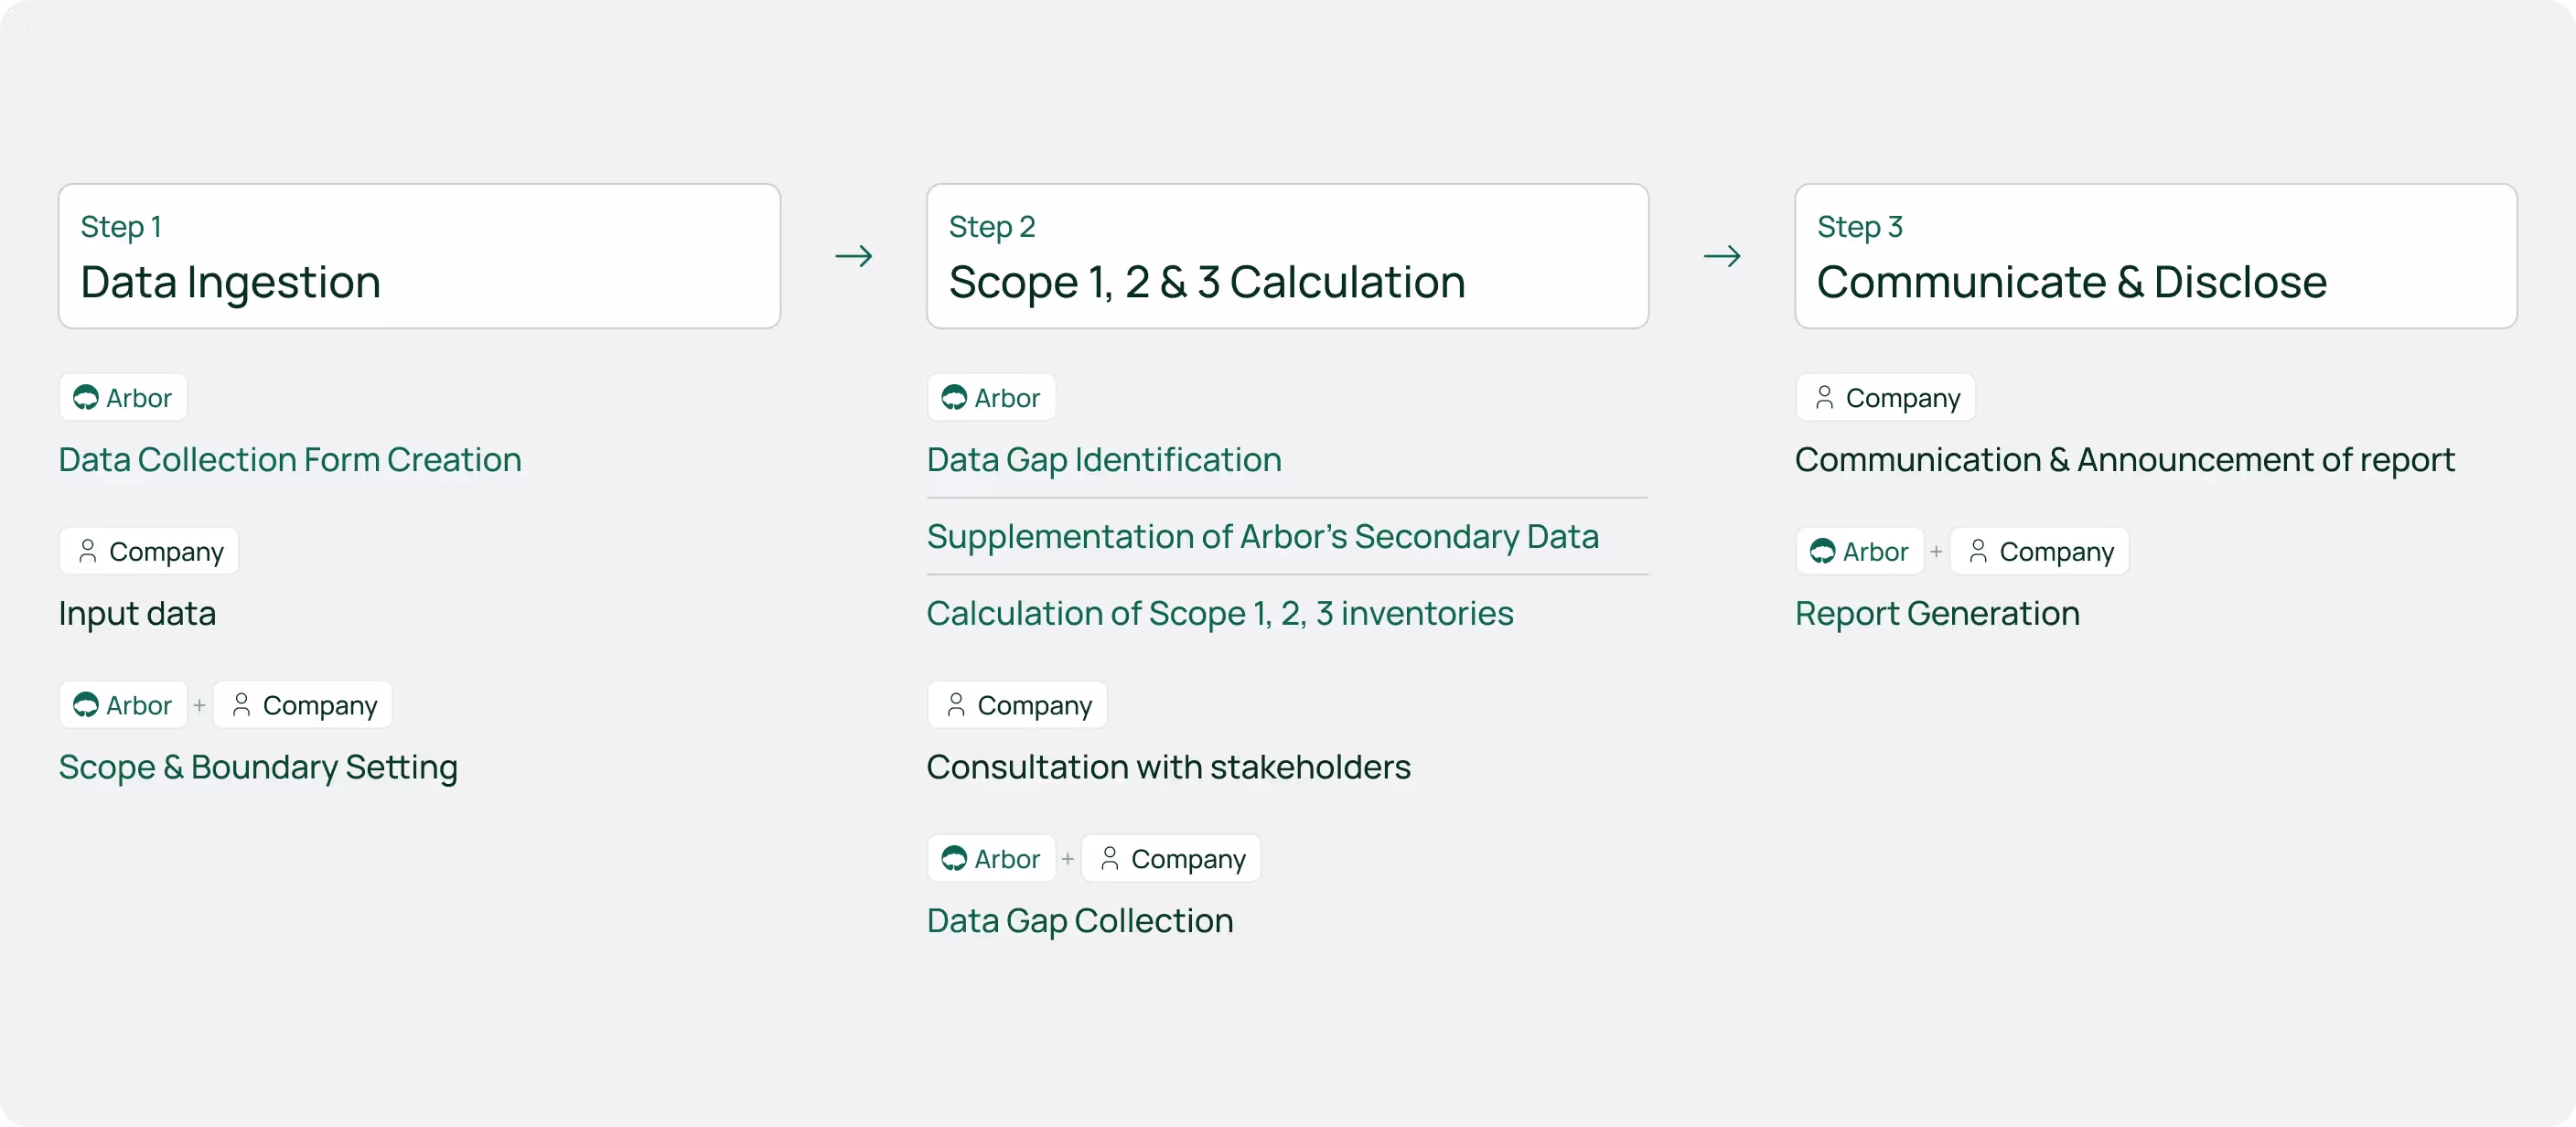Click the person icon above Consultation with stakeholders
The image size is (2576, 1127).
point(956,705)
